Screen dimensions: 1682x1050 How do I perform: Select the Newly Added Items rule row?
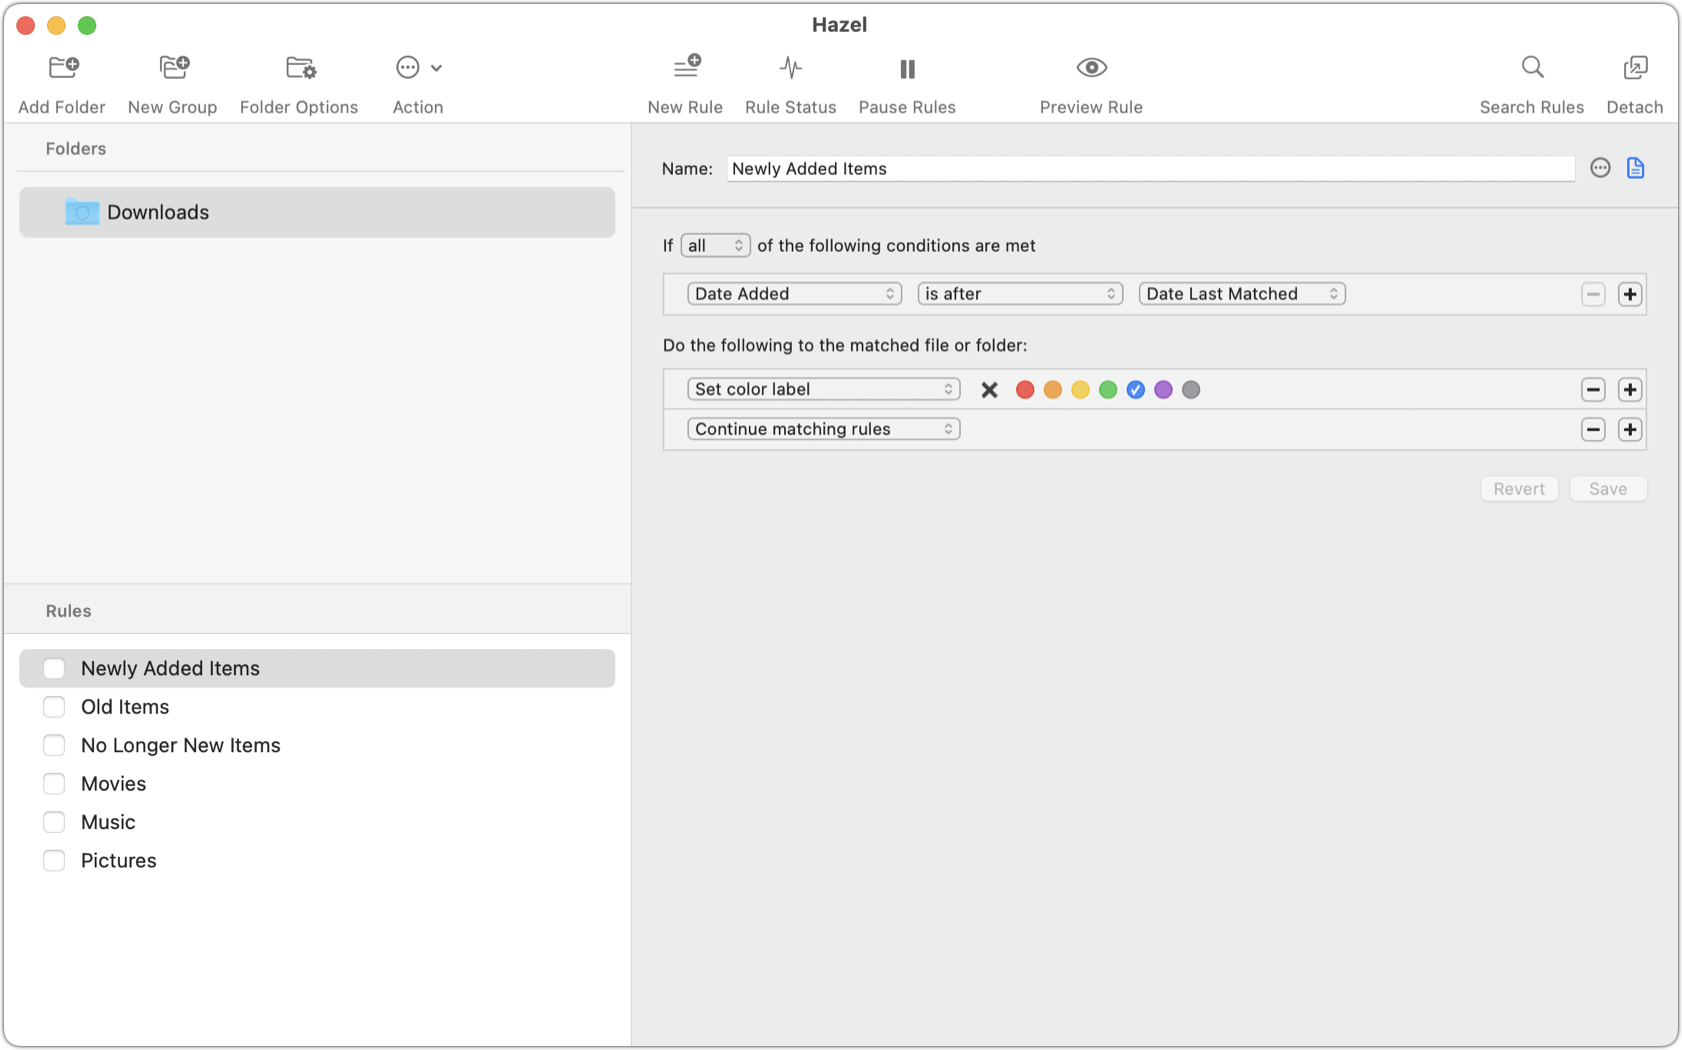[x=317, y=668]
